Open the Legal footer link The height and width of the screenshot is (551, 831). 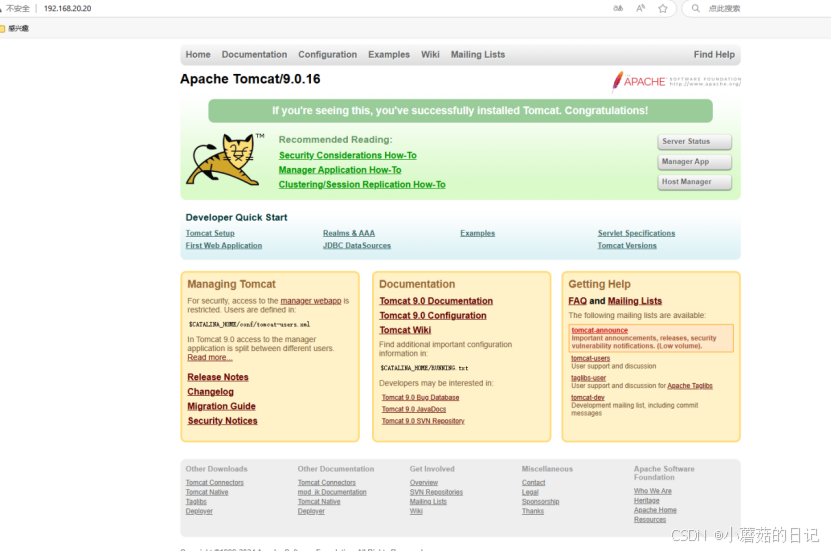[530, 492]
